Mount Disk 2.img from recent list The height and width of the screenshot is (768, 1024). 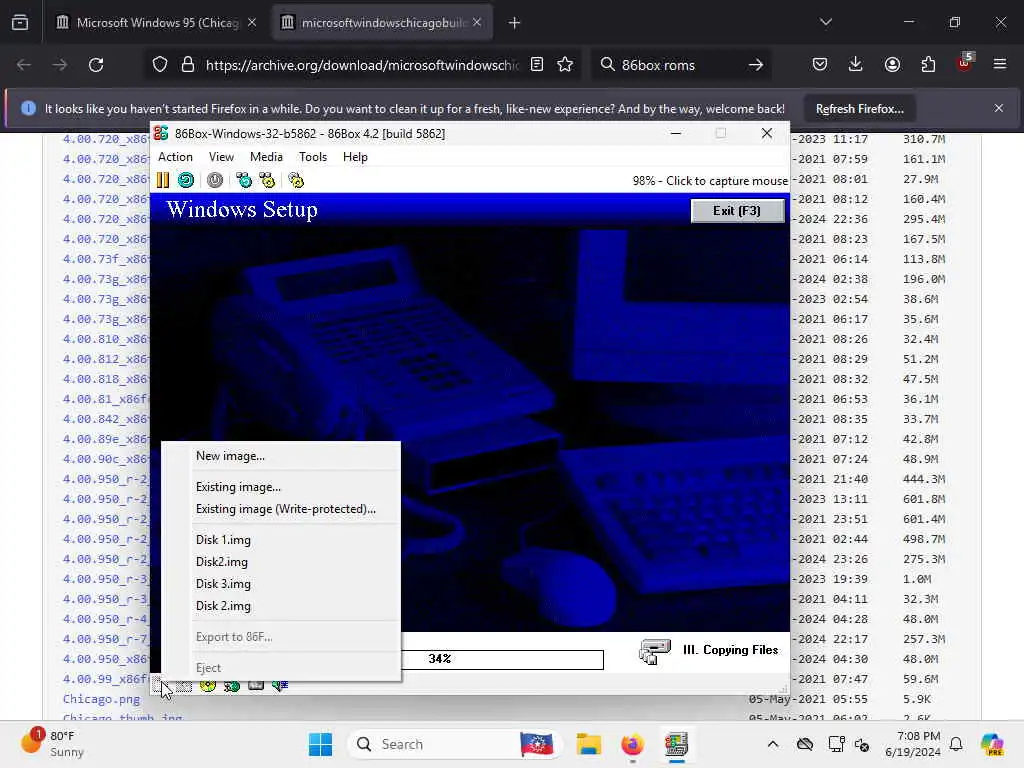pos(281,606)
